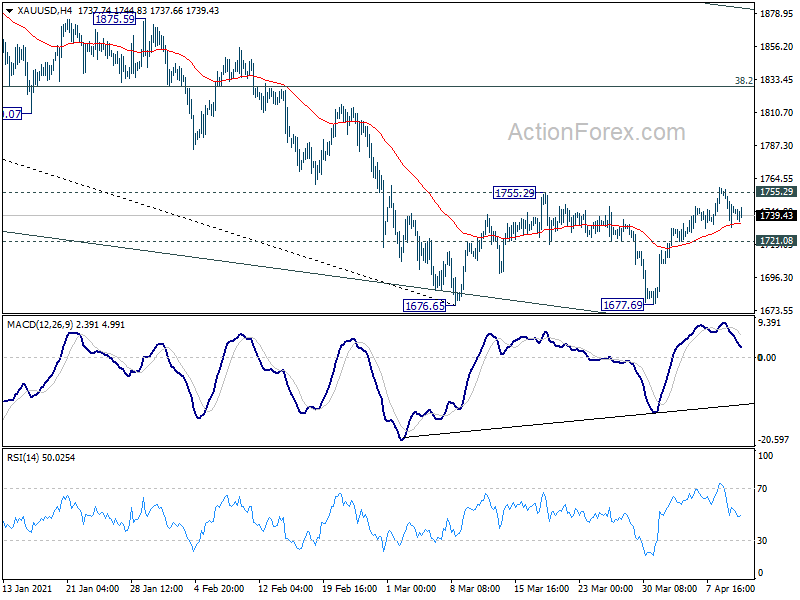
Task: Select the RSI 30 level label
Action: (x=762, y=540)
